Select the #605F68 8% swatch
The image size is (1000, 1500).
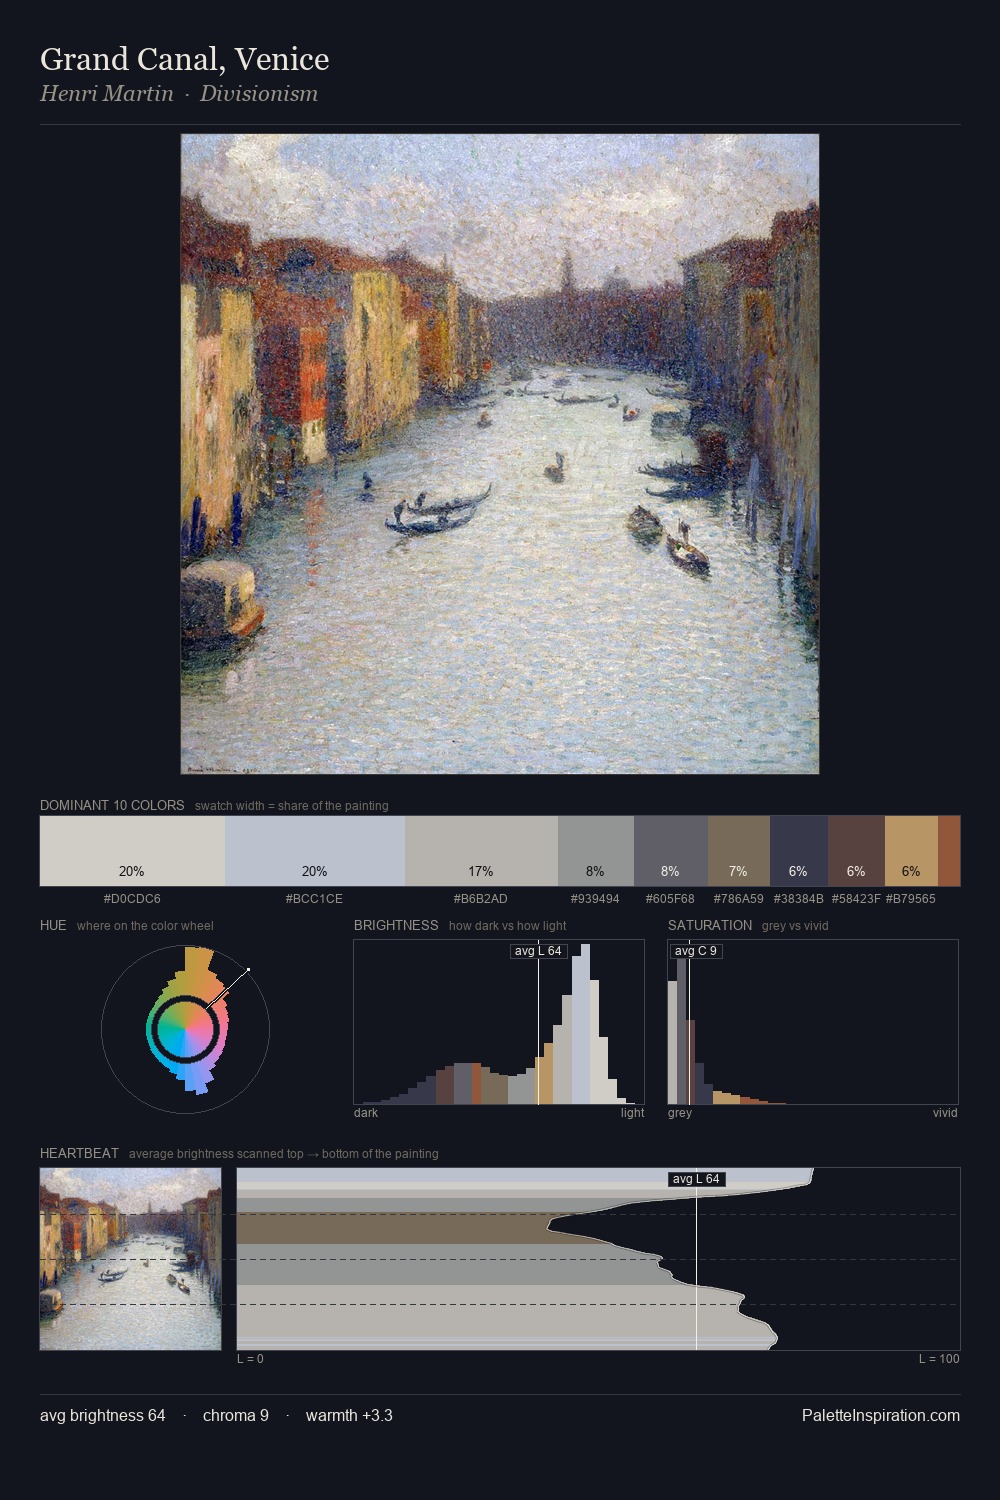click(x=671, y=851)
